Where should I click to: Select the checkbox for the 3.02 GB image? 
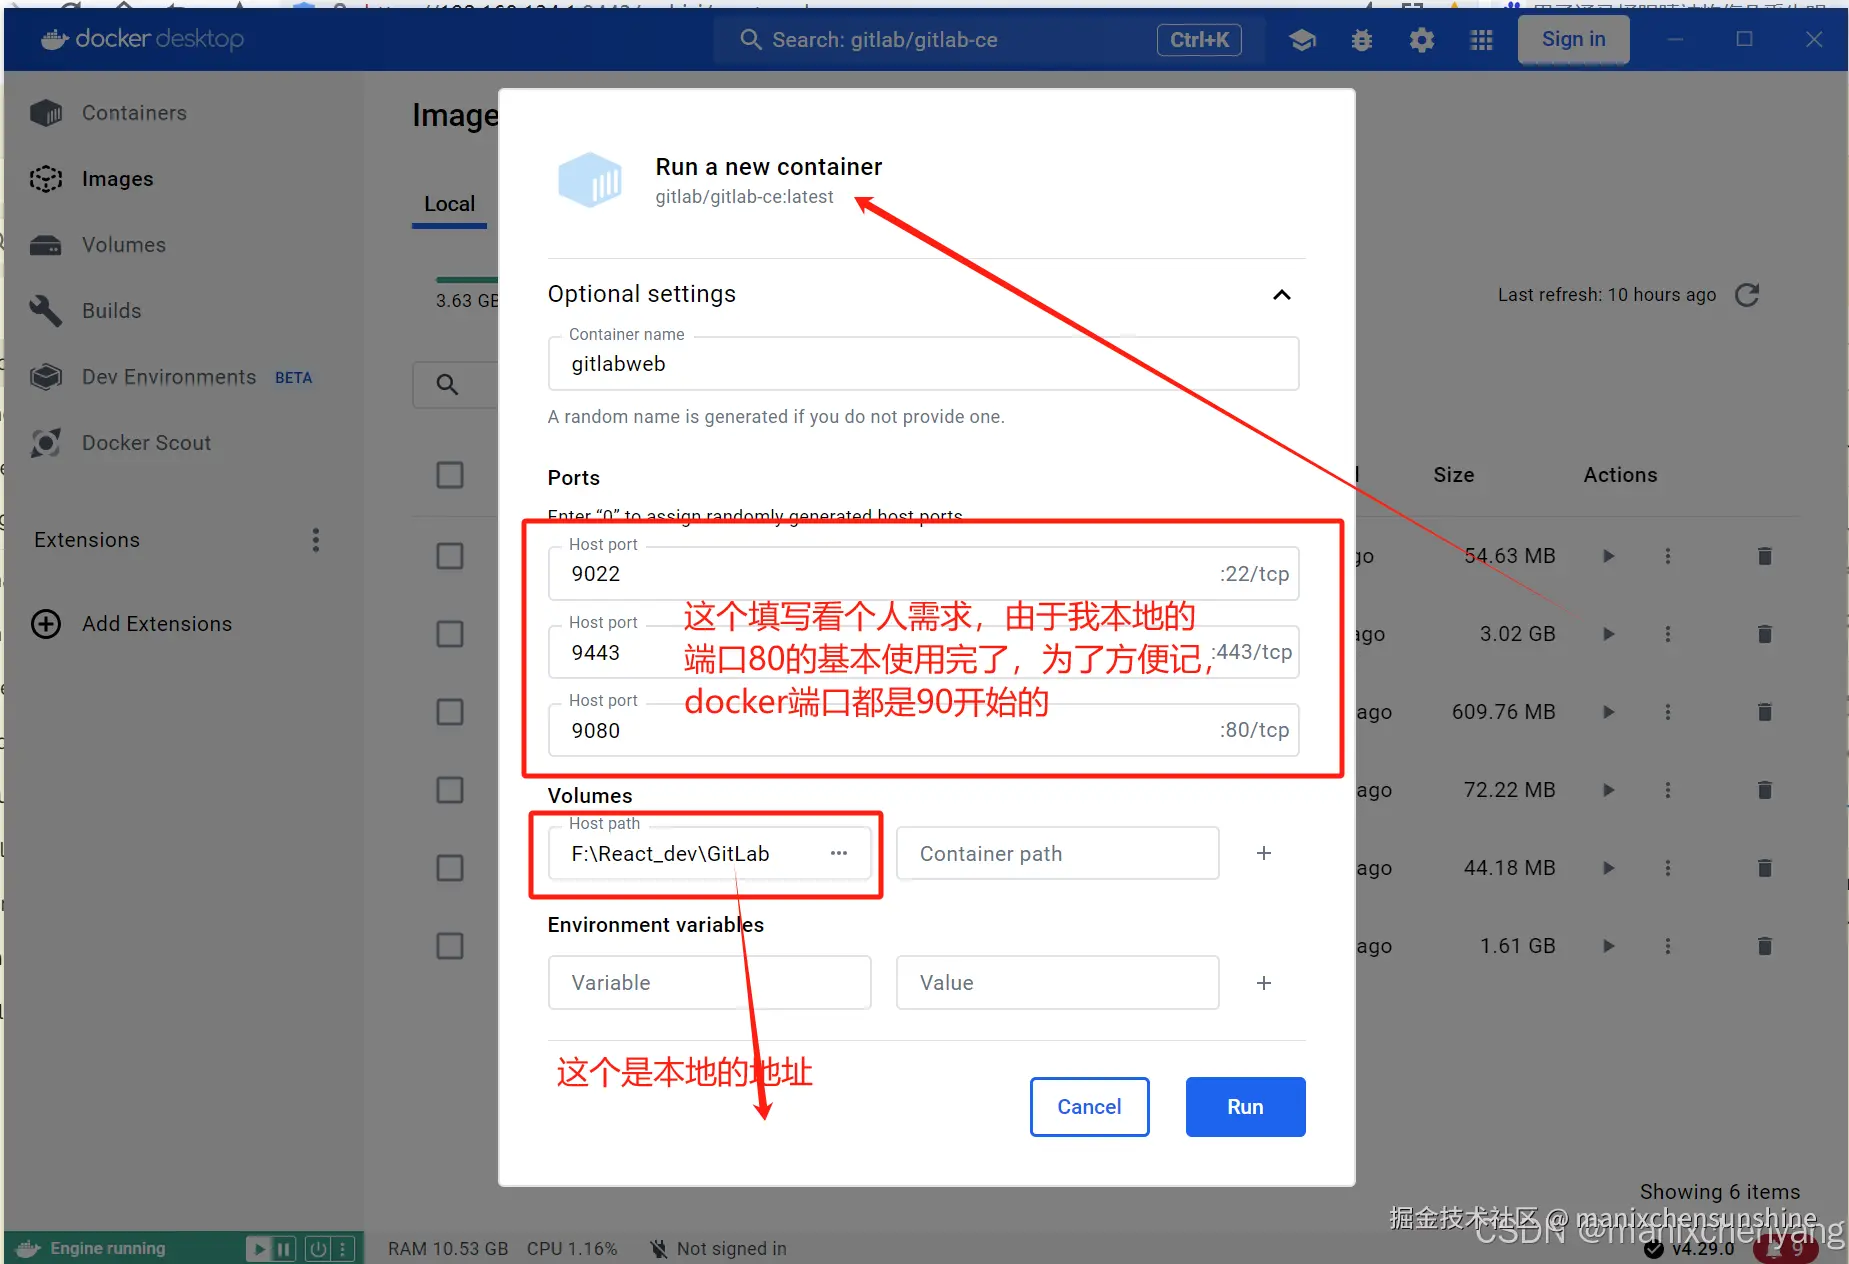[450, 634]
